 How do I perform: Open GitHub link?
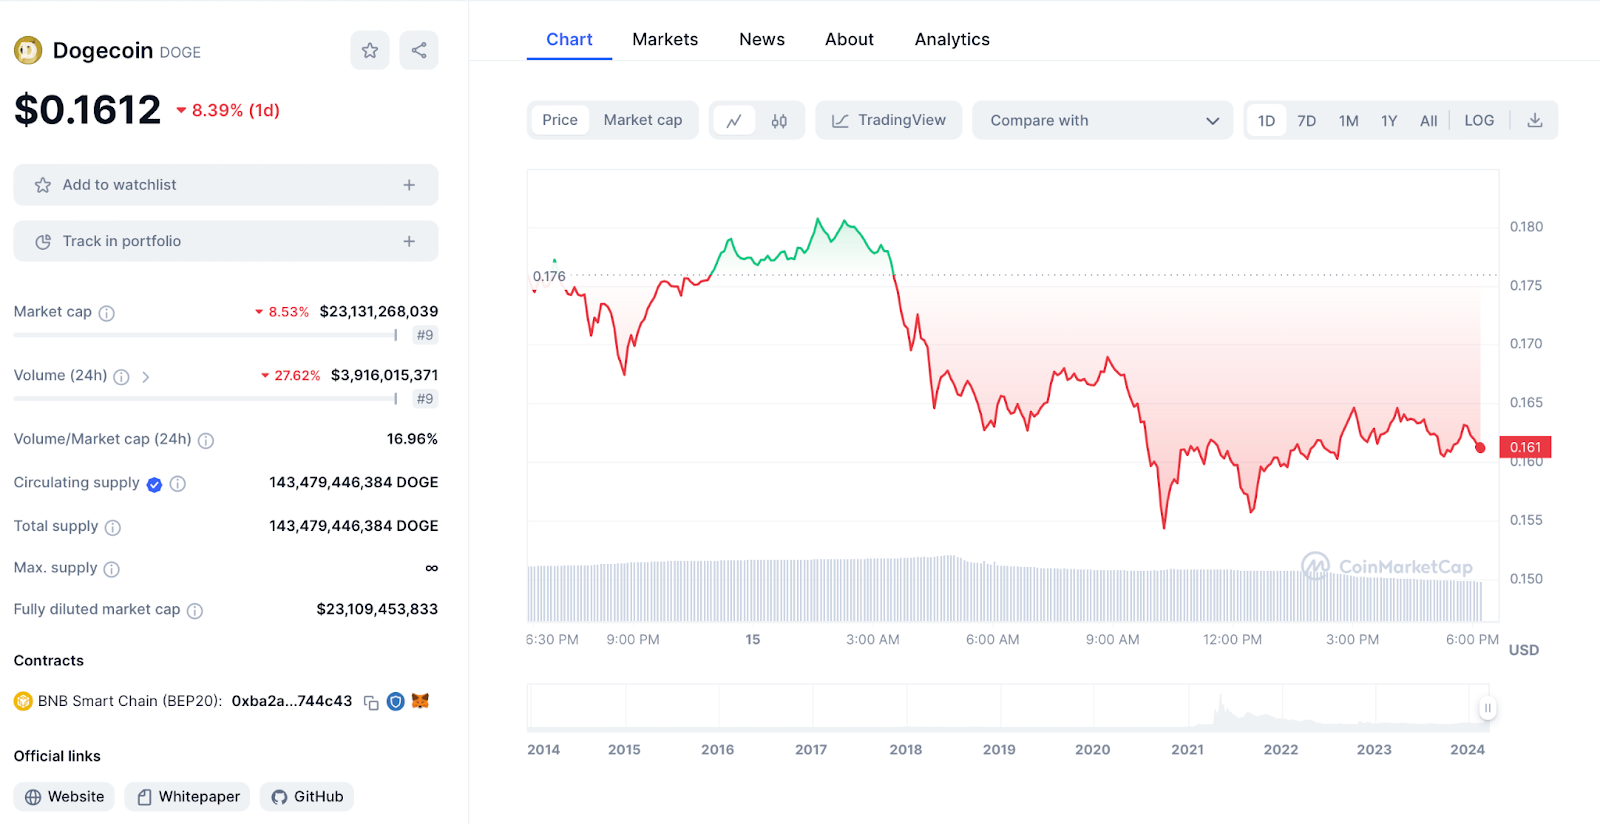click(x=307, y=797)
